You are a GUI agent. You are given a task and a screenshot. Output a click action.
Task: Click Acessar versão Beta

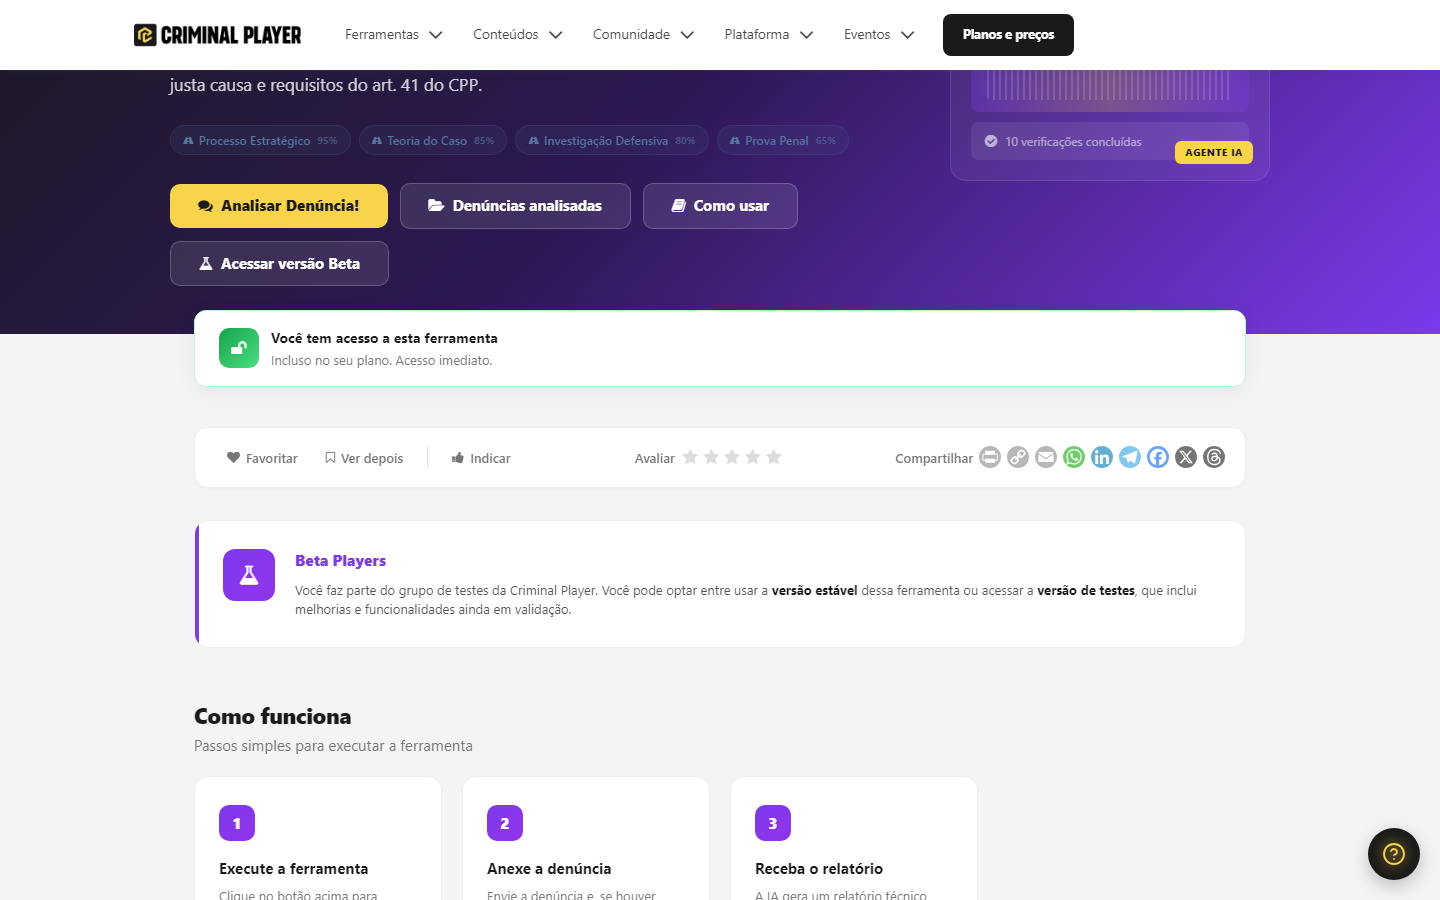click(279, 264)
